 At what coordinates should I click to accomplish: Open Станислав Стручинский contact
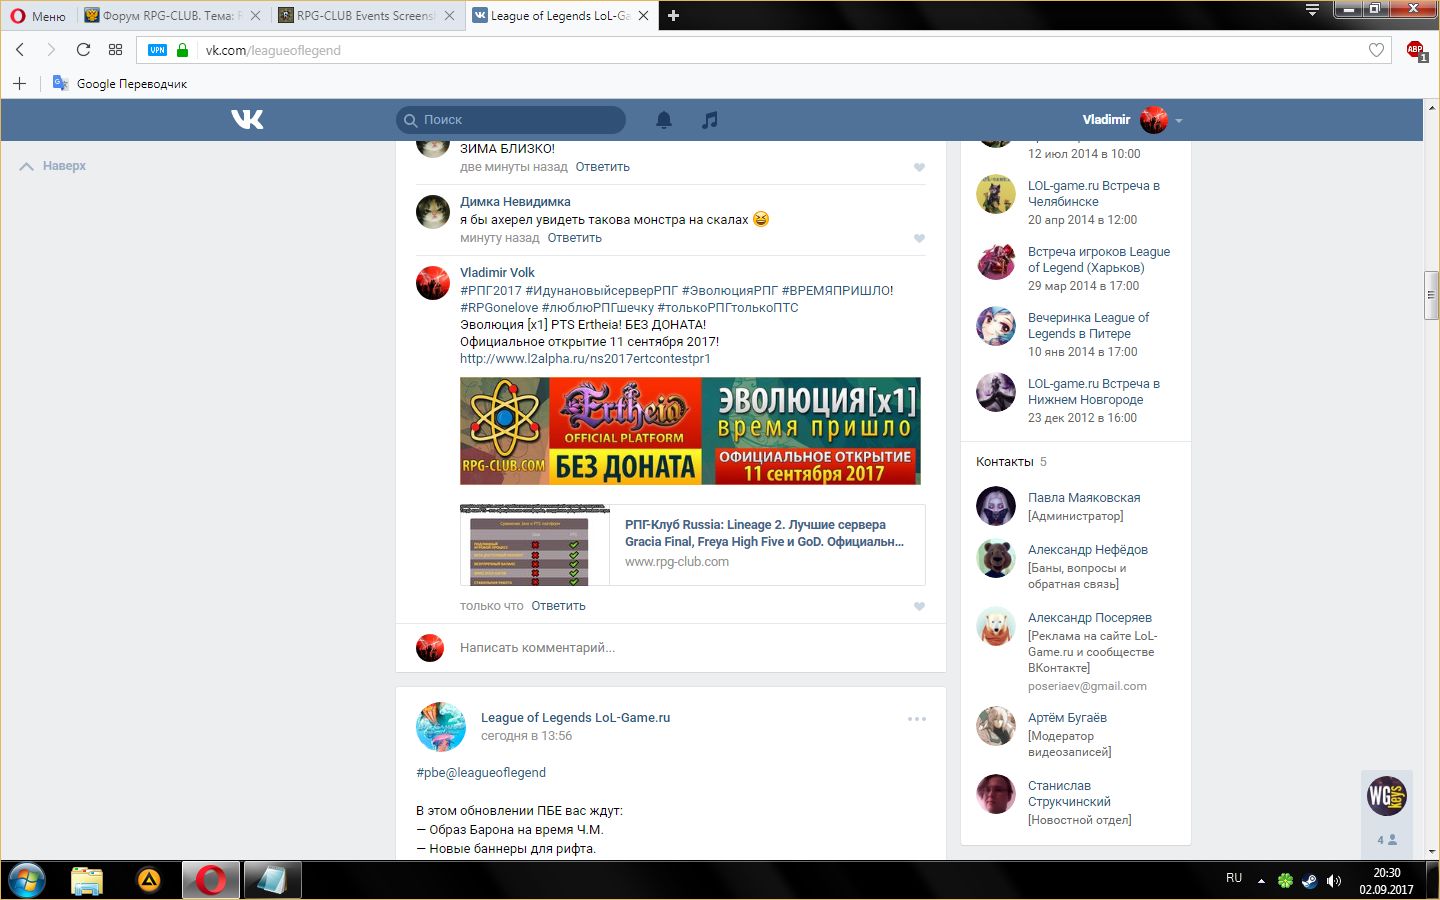coord(1069,793)
